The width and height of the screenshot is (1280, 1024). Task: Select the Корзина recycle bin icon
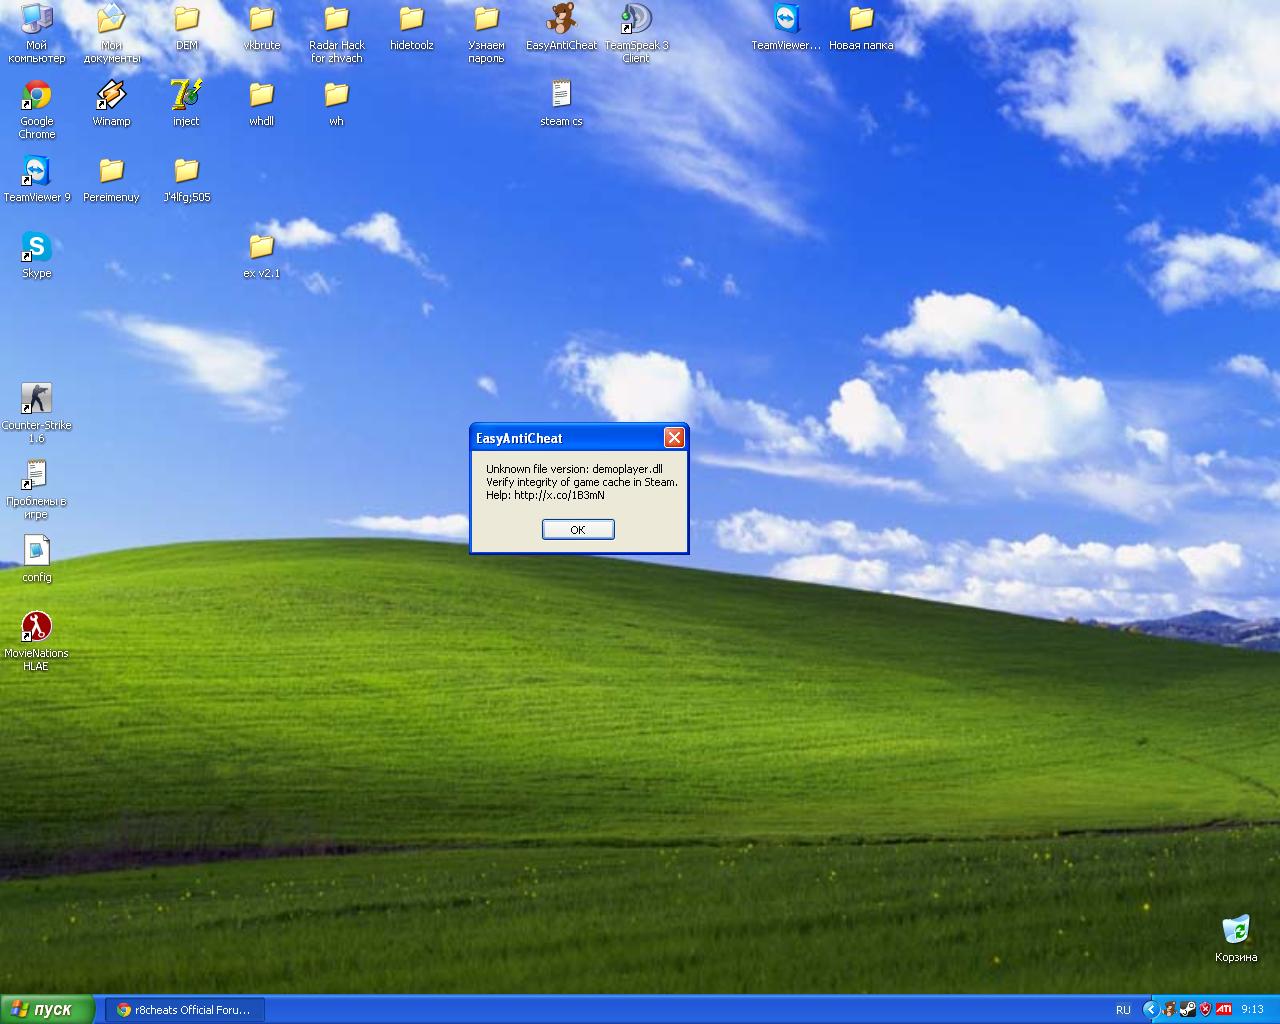[1236, 938]
